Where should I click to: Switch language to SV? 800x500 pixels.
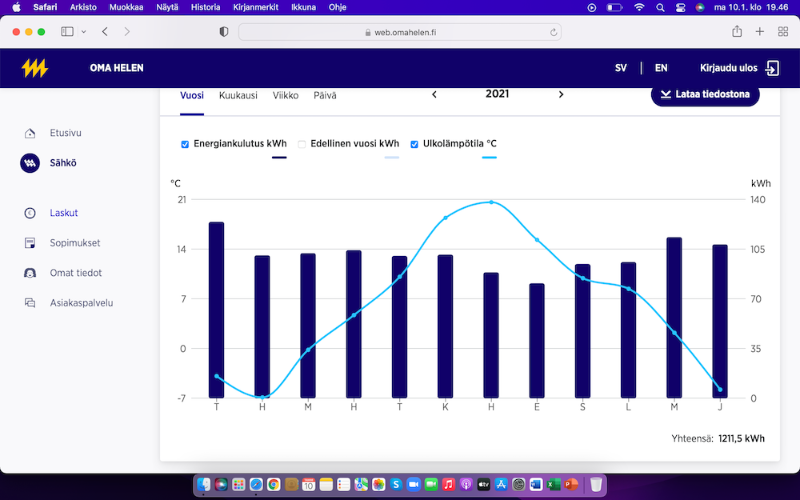[x=621, y=68]
